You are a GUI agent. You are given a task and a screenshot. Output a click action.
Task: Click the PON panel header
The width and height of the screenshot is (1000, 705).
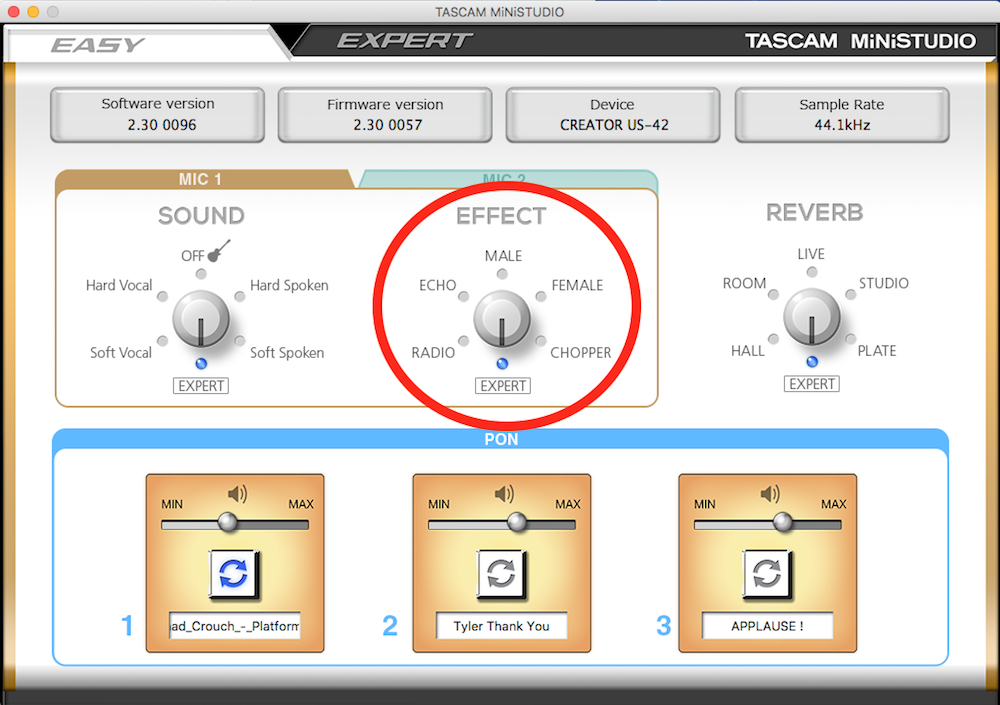coord(501,439)
